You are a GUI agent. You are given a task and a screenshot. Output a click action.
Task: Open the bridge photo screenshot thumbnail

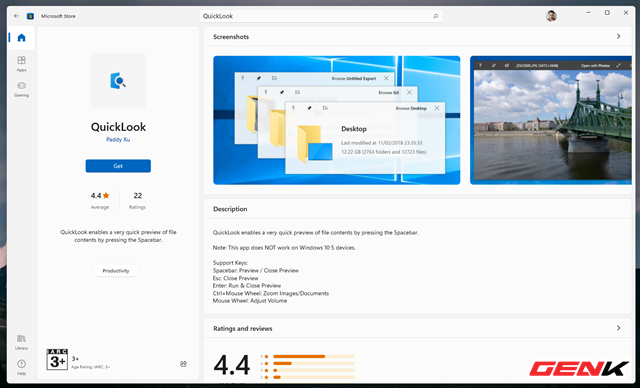[551, 120]
